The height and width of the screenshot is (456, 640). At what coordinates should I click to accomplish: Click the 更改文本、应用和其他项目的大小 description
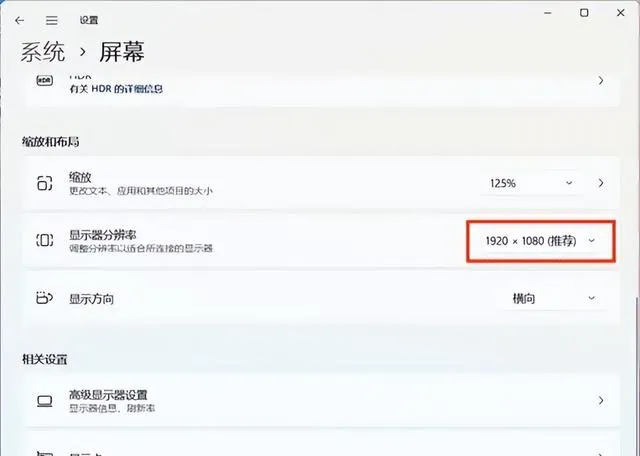pos(141,191)
